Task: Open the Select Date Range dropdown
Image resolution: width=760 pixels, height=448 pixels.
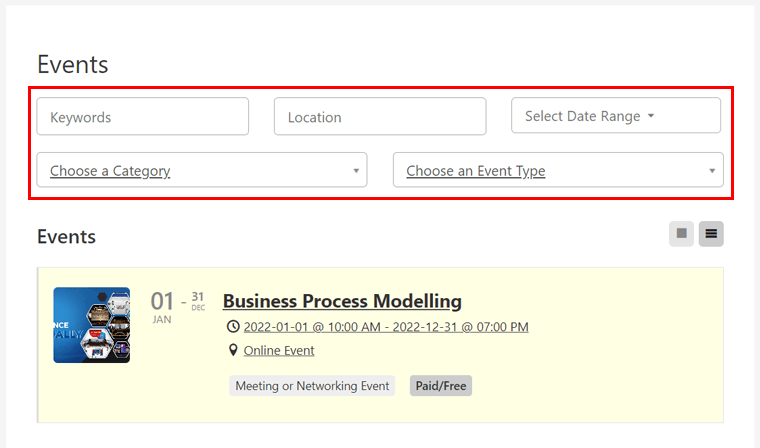Action: [x=615, y=116]
